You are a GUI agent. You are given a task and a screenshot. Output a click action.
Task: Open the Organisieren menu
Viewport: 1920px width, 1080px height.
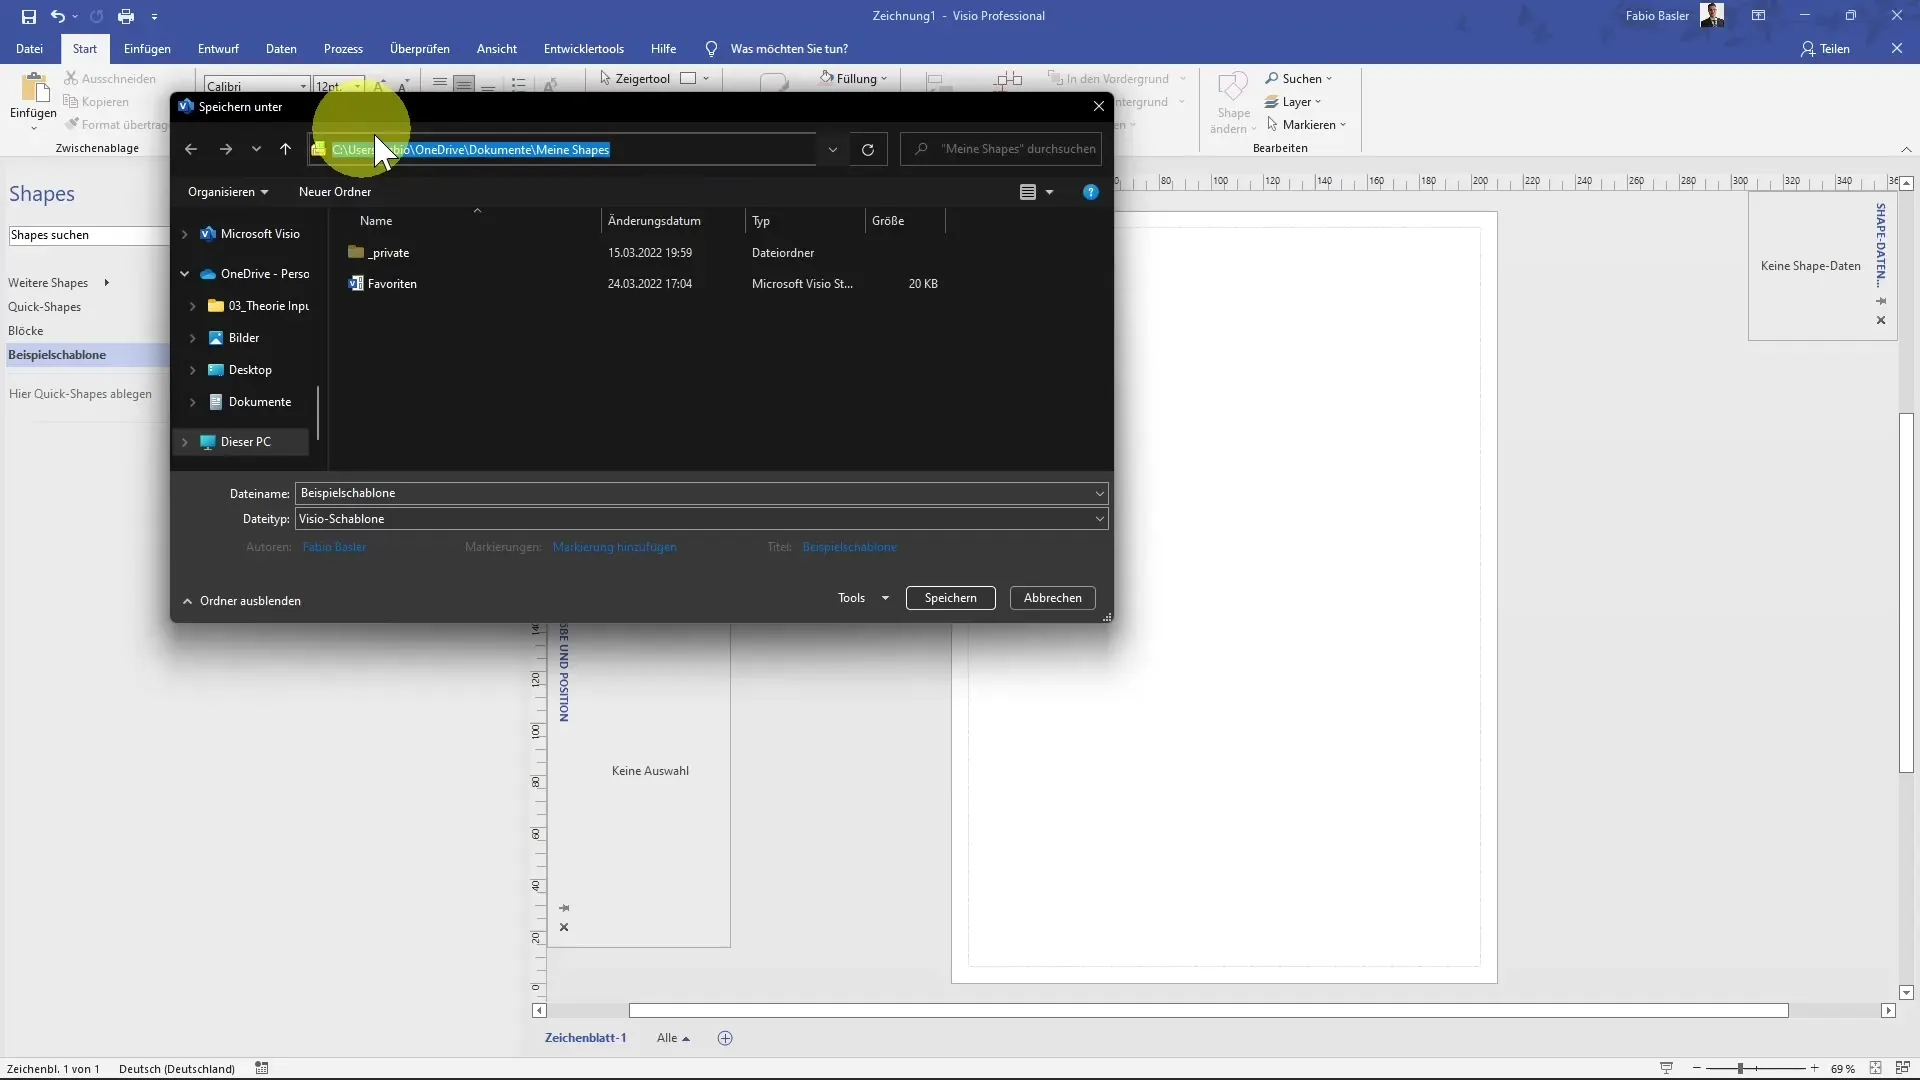[228, 192]
